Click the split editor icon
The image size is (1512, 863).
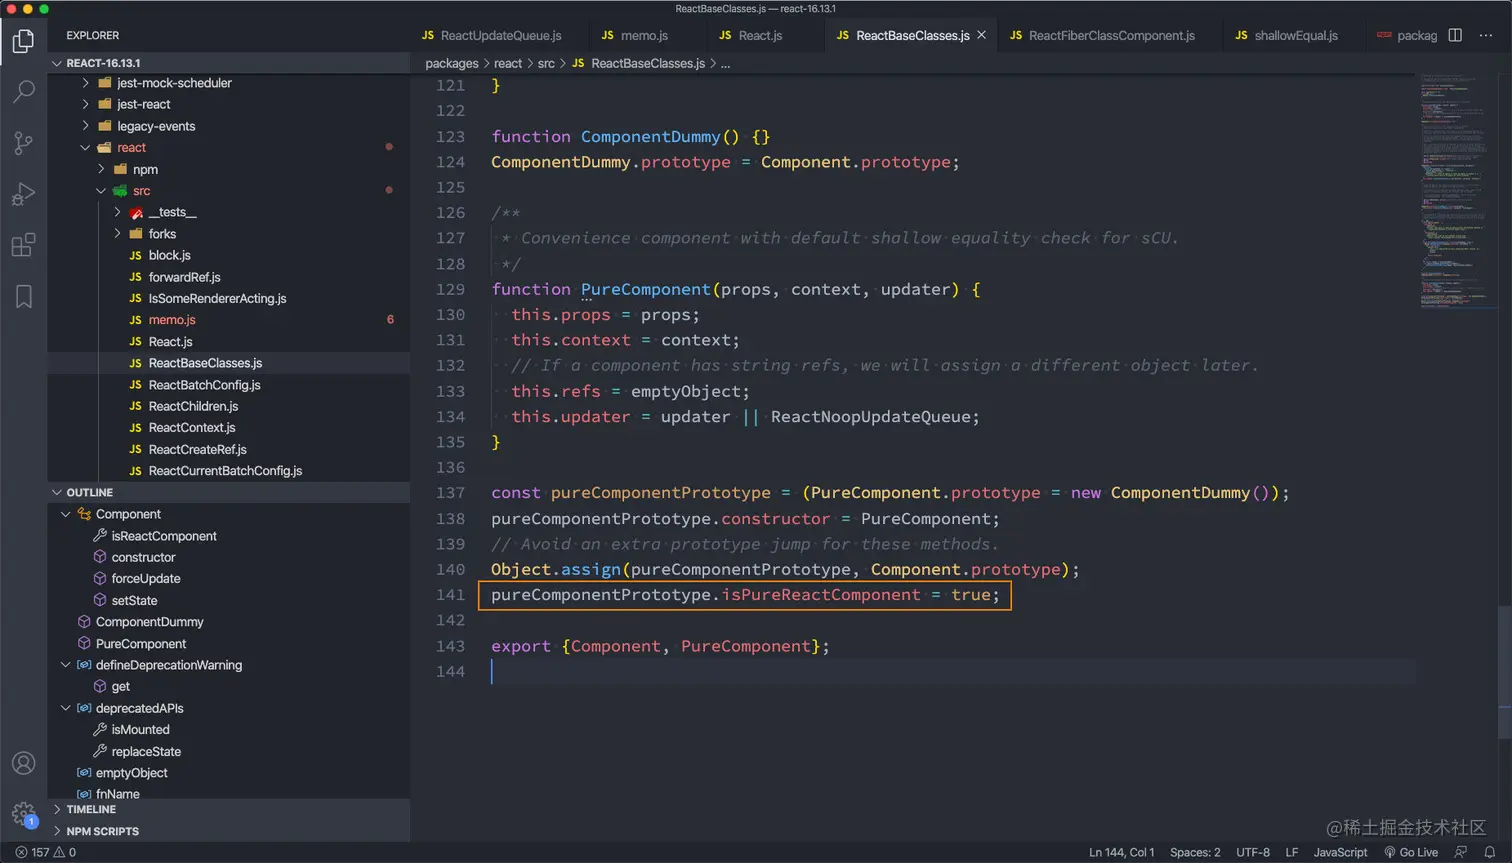(x=1455, y=35)
